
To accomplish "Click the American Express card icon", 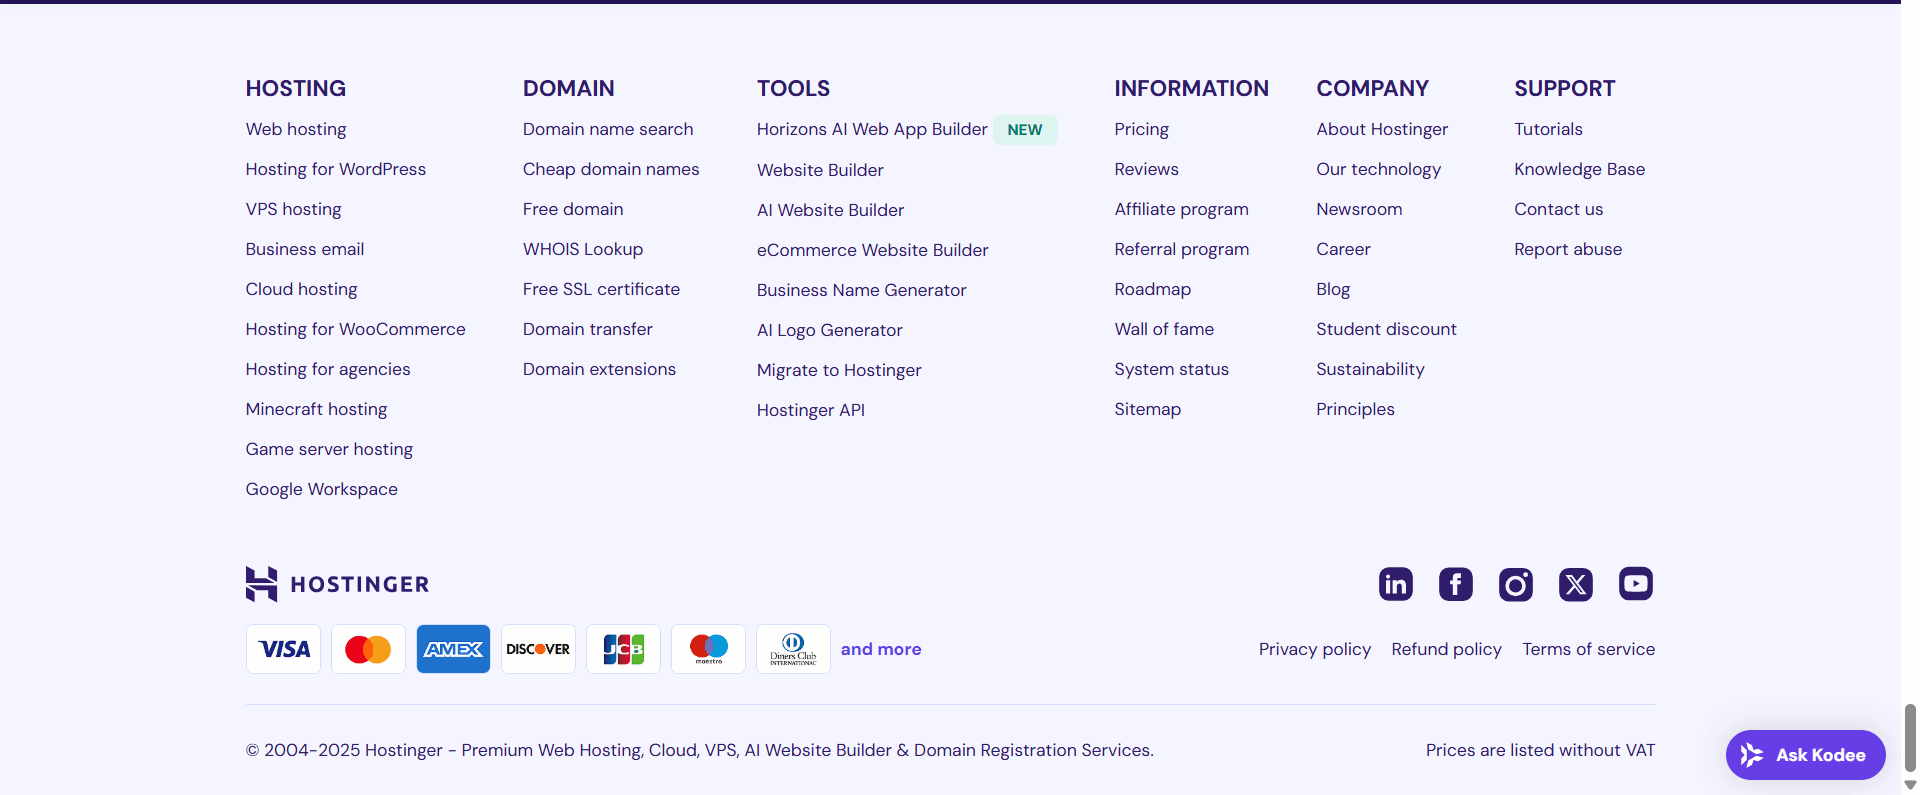I will pyautogui.click(x=453, y=649).
